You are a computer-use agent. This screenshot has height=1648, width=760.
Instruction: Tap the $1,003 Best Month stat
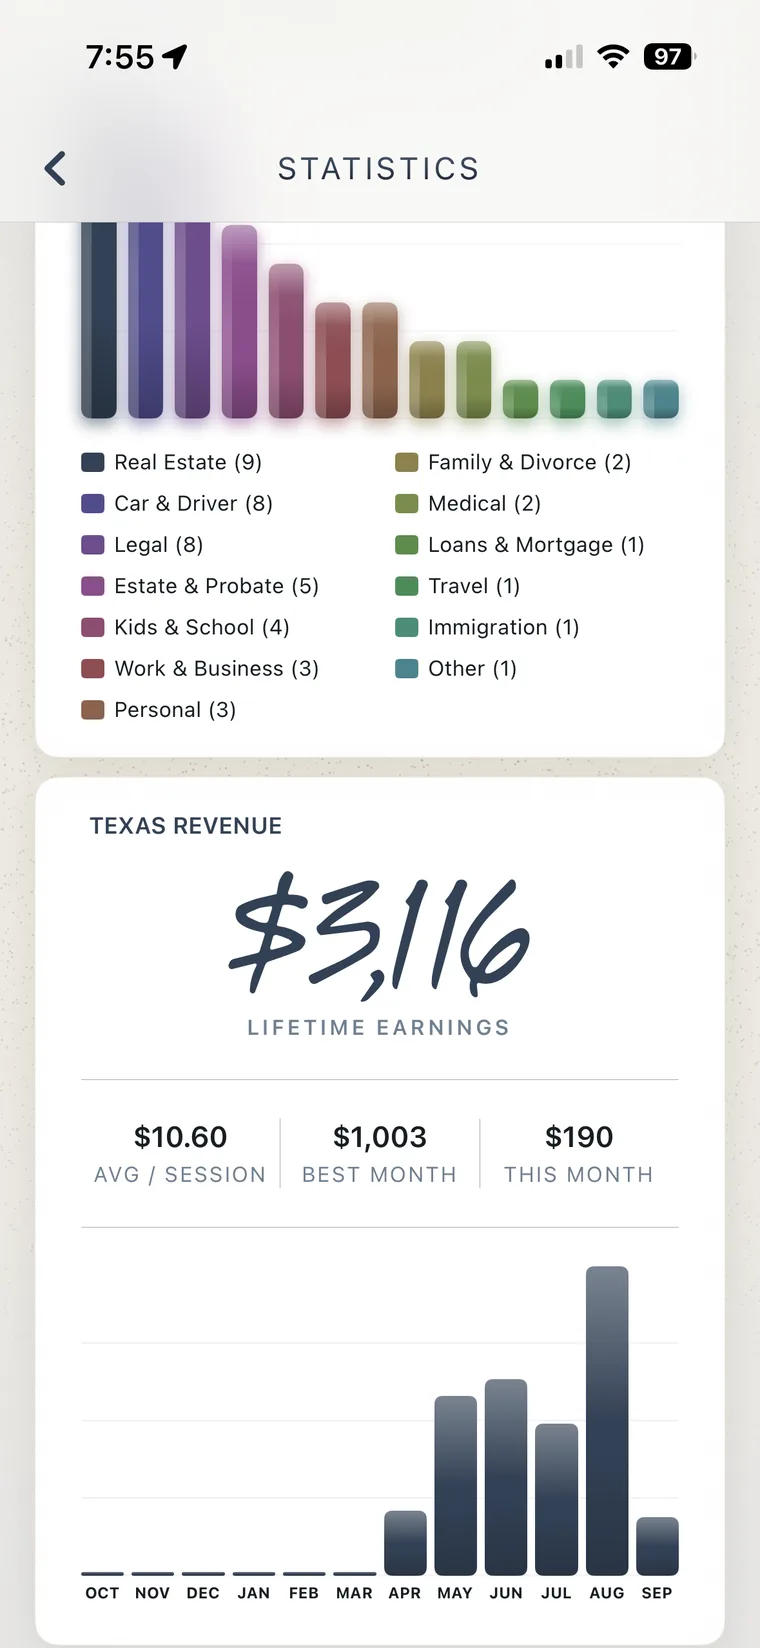coord(380,1153)
